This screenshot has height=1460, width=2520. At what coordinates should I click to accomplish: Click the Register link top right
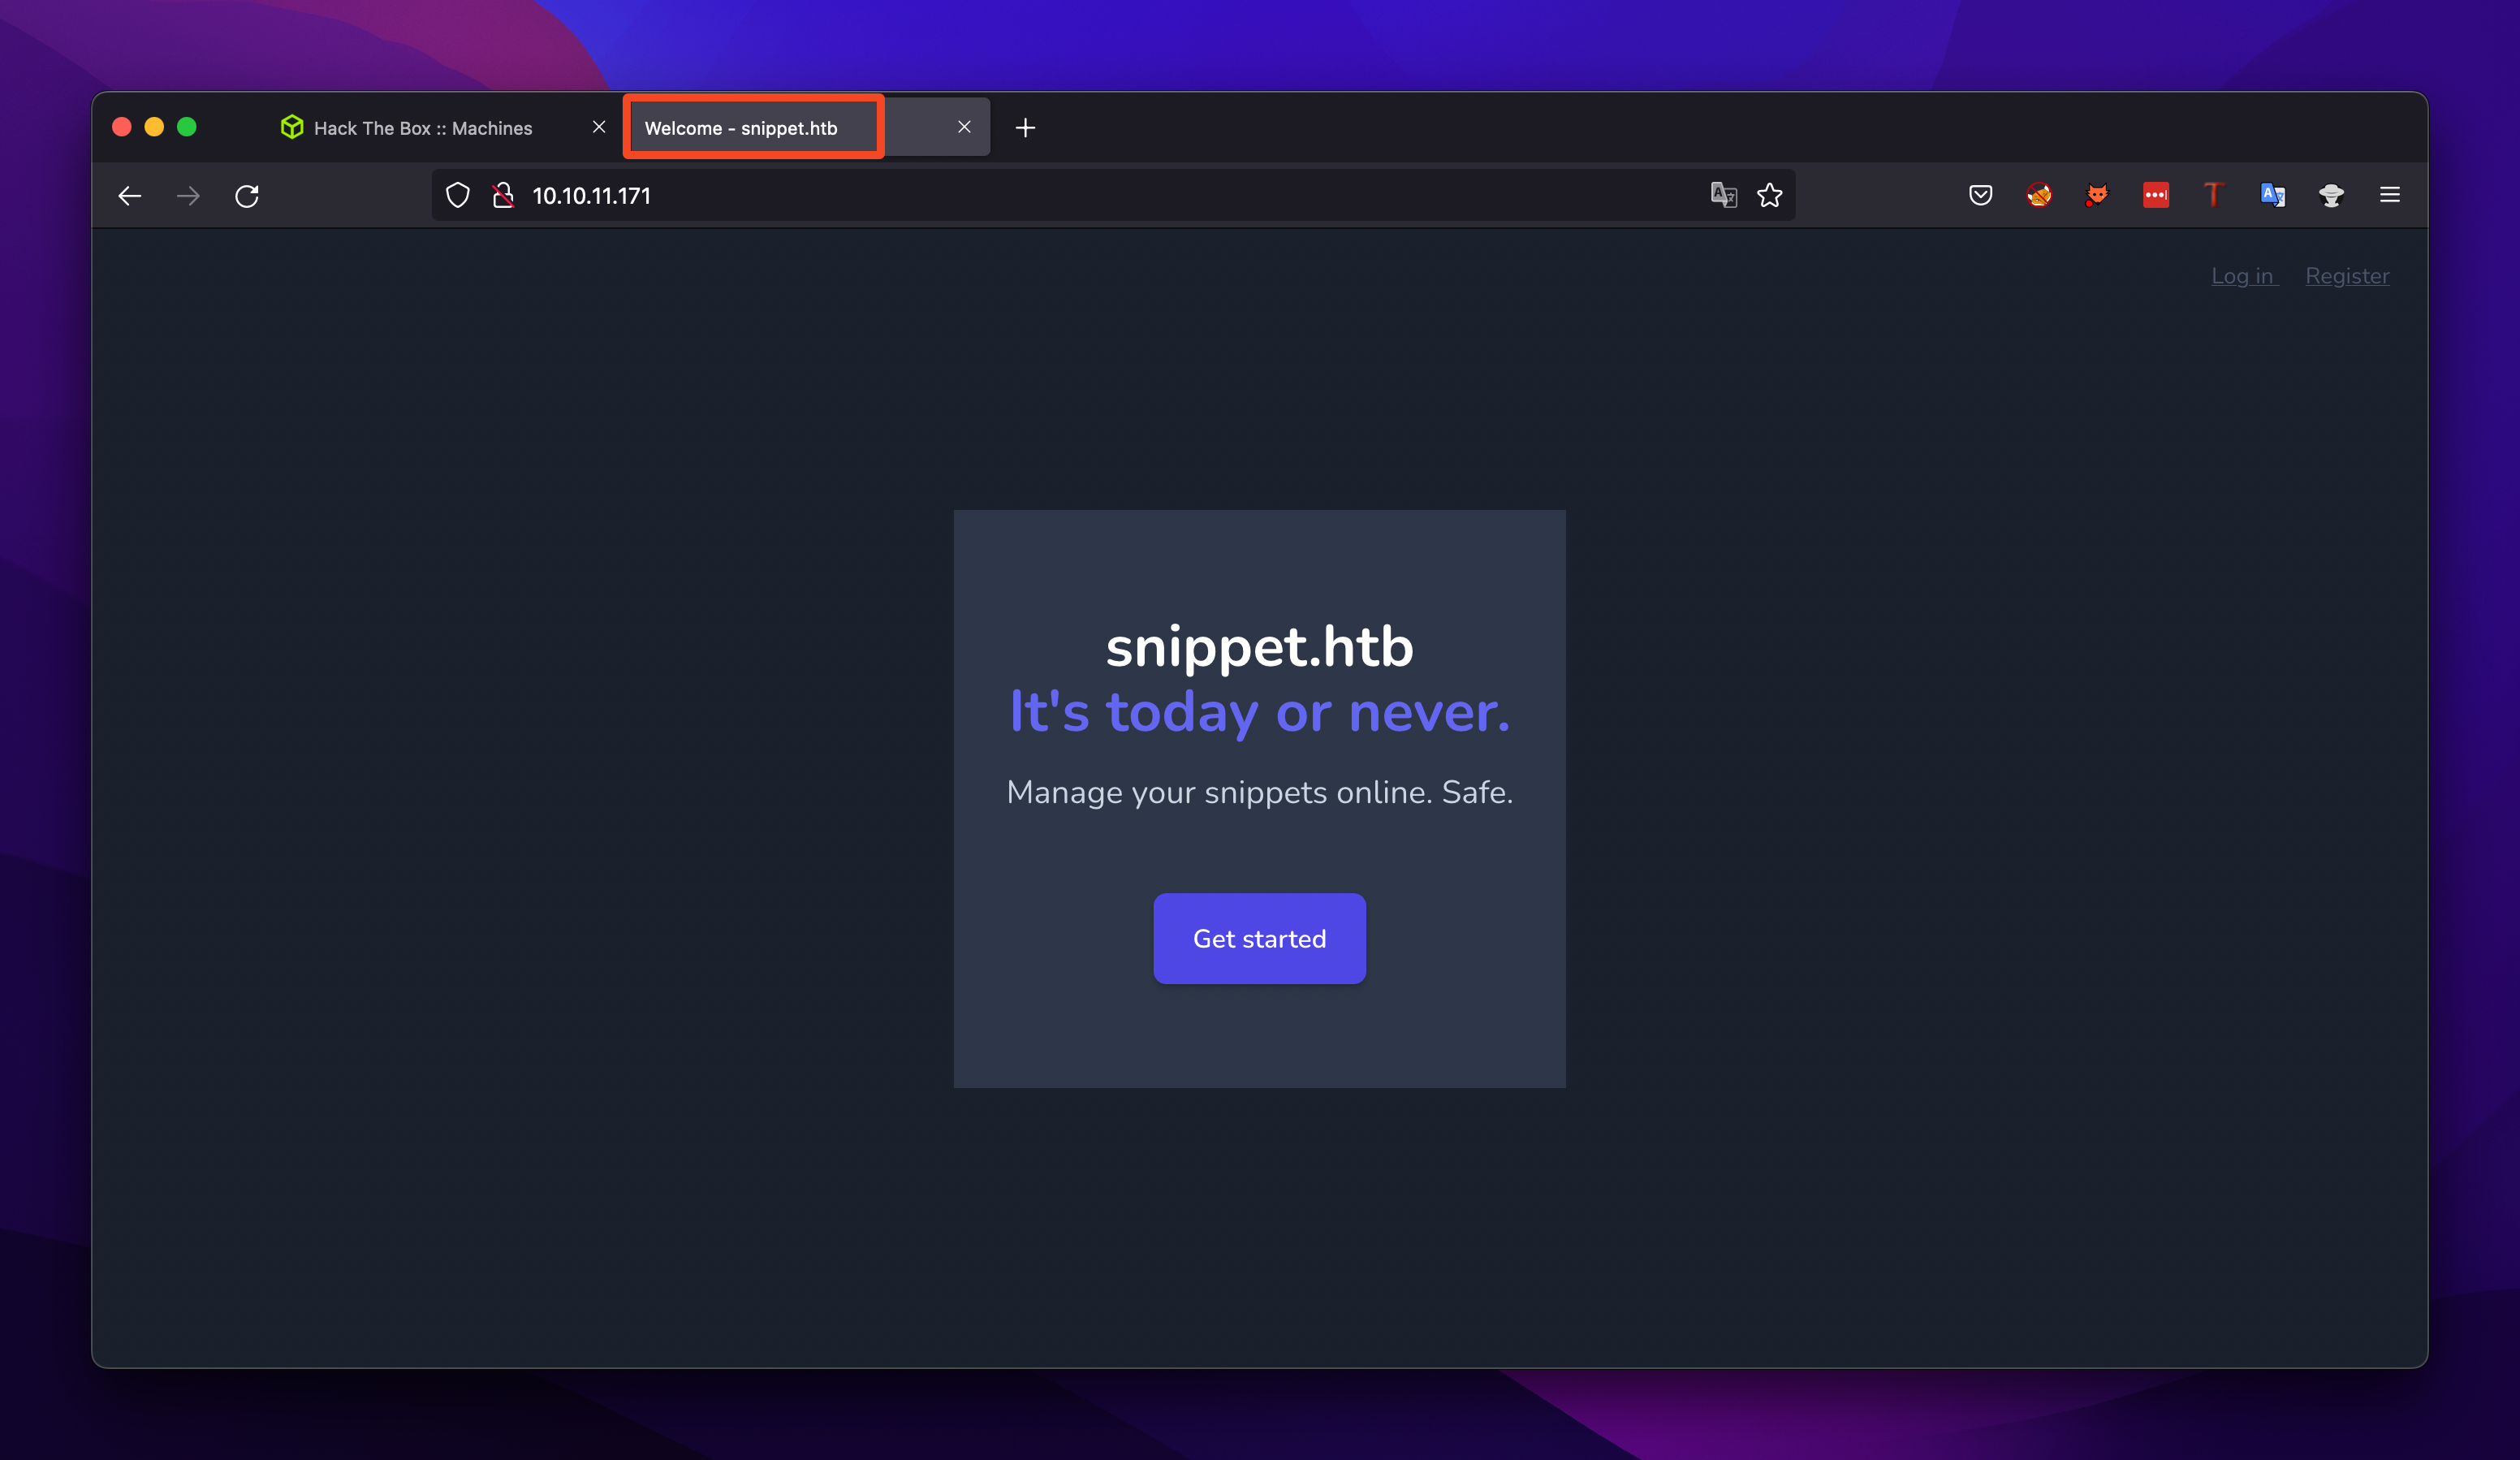point(2348,276)
